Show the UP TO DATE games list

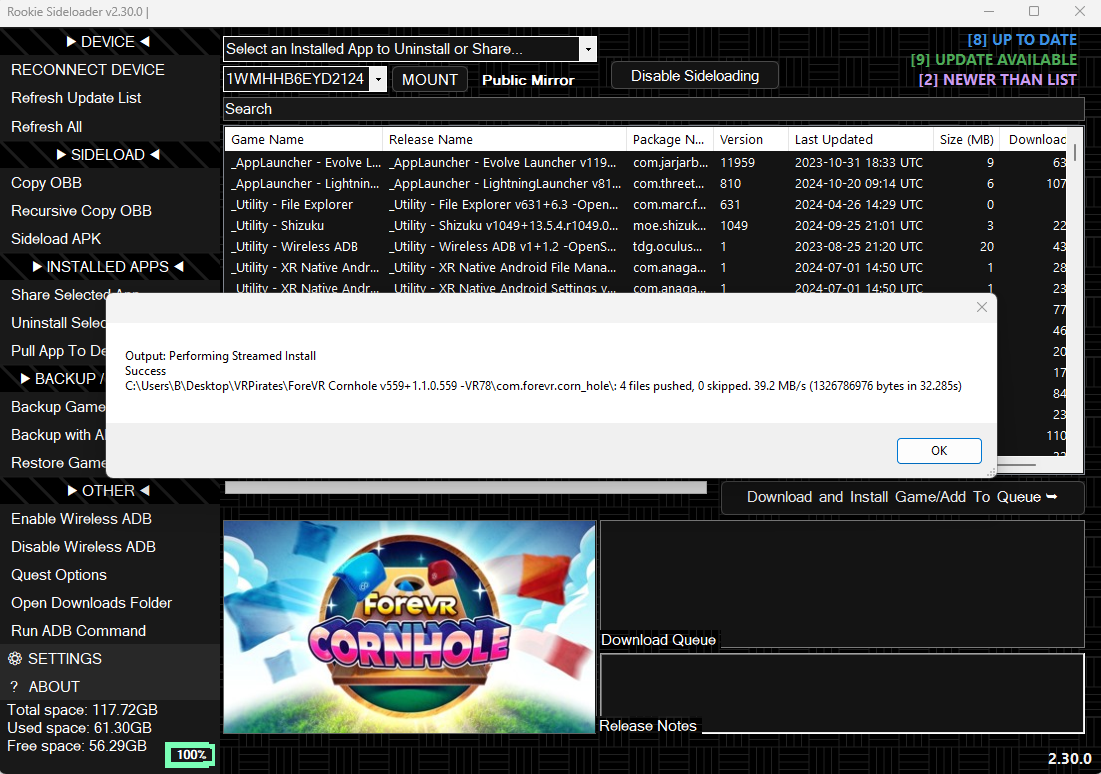coord(1021,40)
